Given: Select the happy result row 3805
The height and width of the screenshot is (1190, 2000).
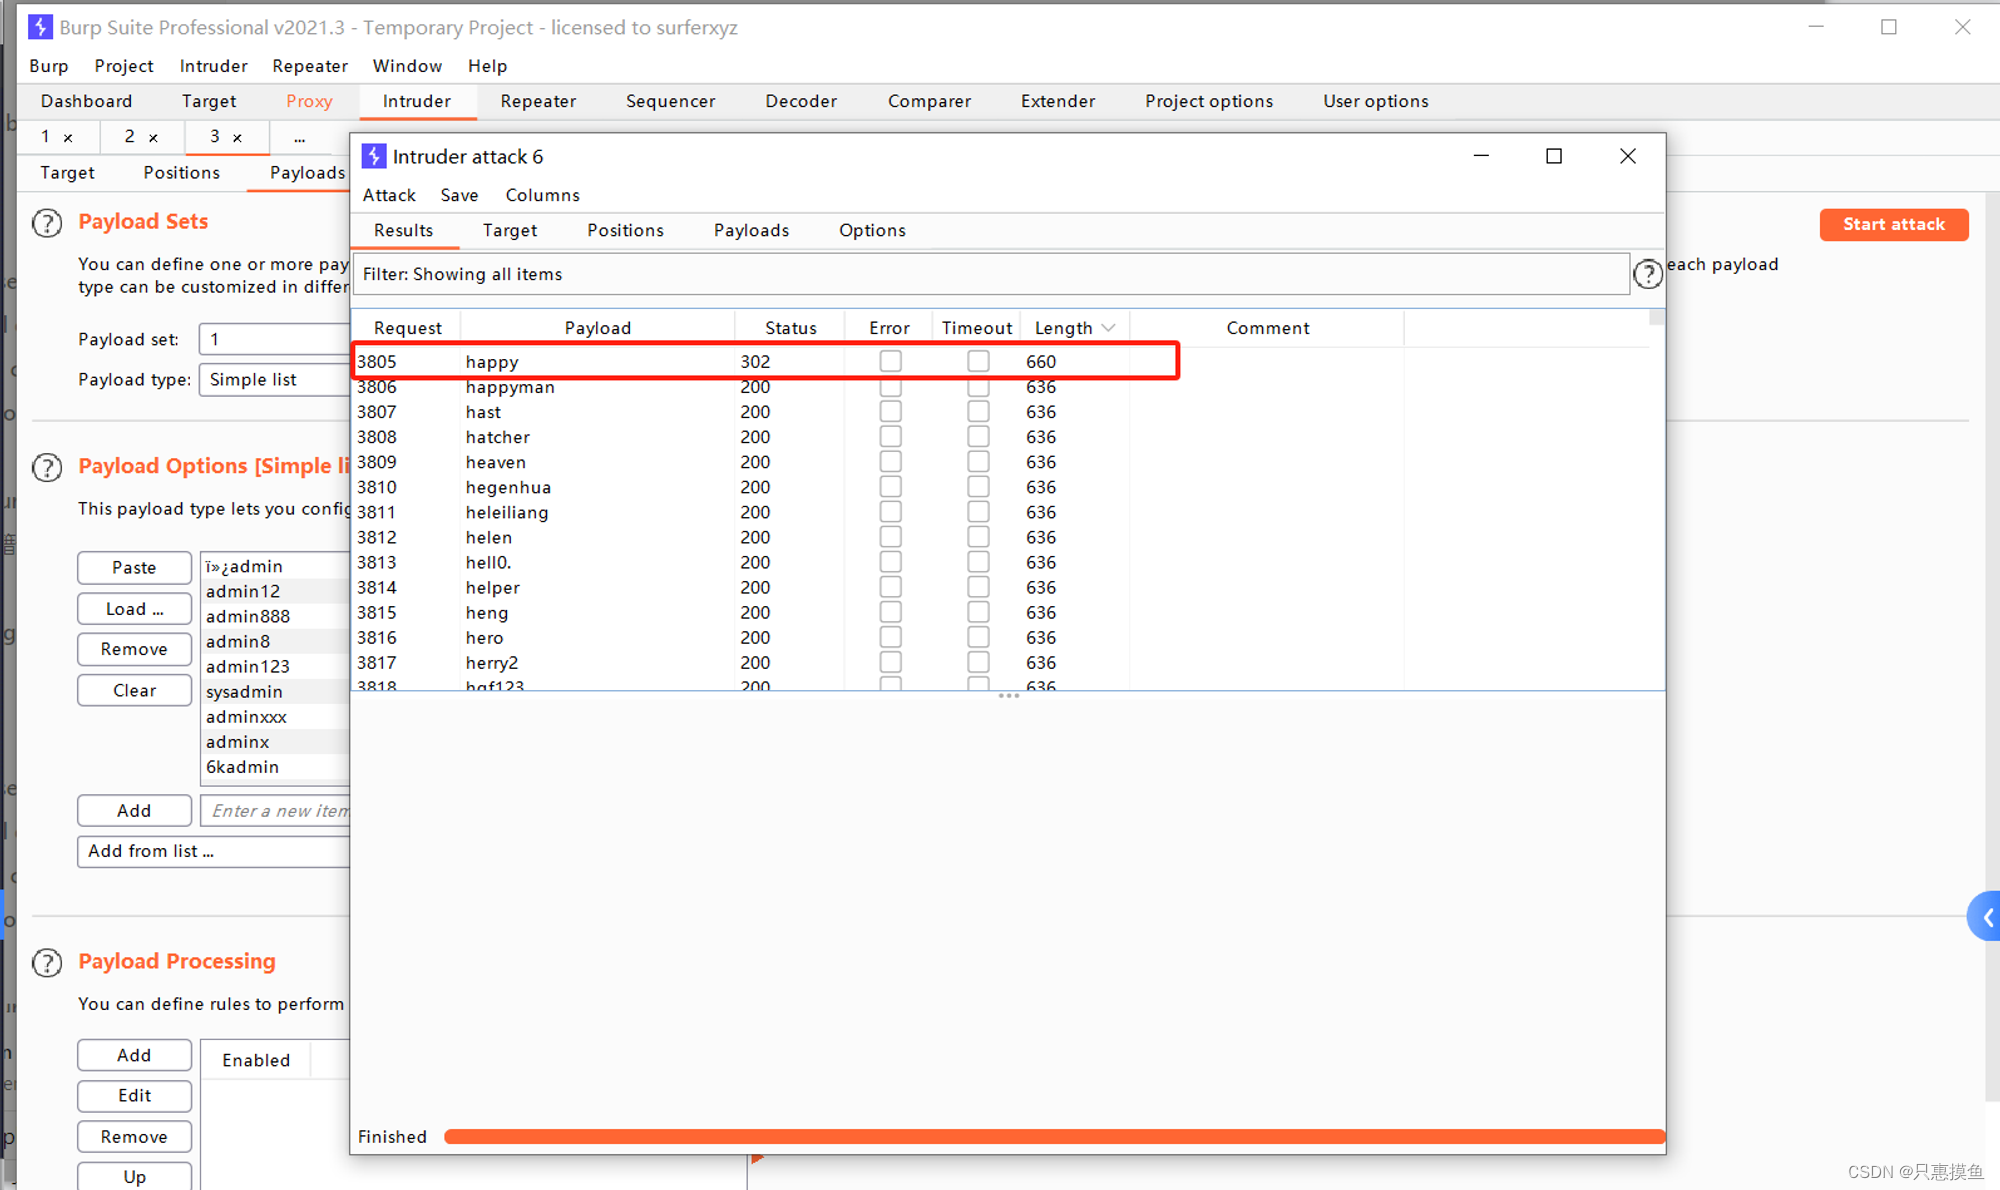Looking at the screenshot, I should pos(765,361).
